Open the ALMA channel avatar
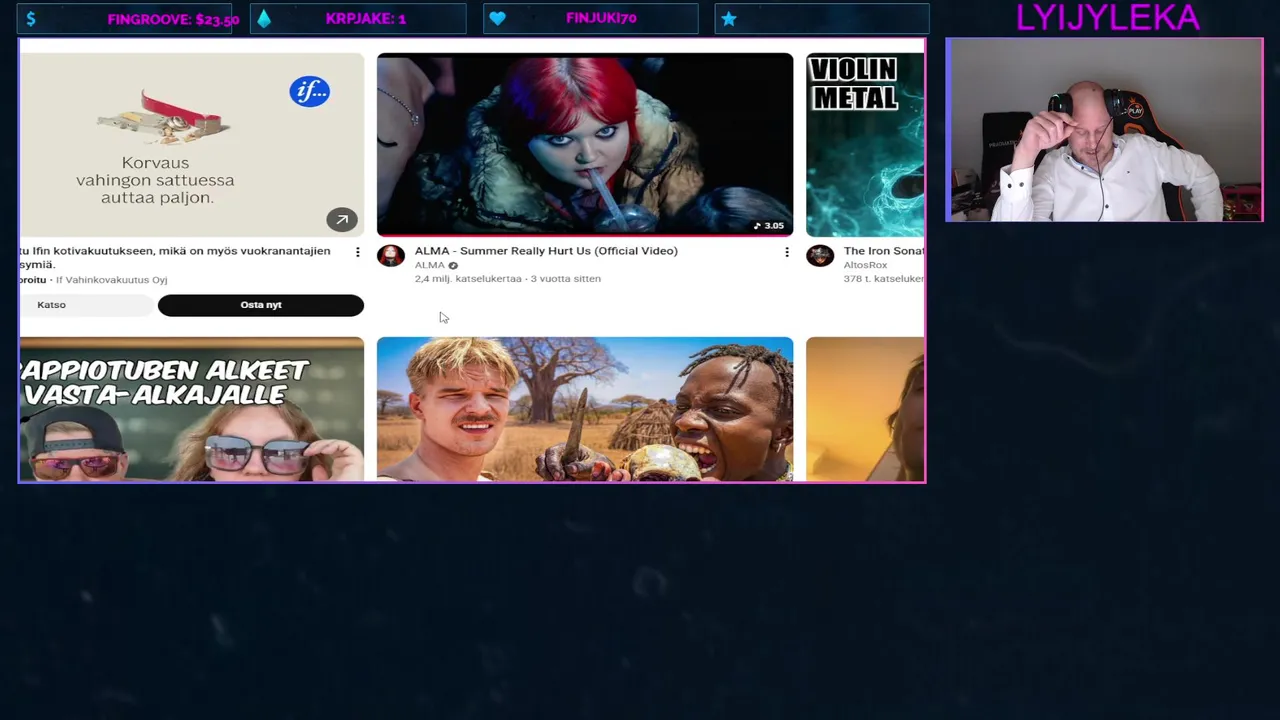 click(391, 256)
